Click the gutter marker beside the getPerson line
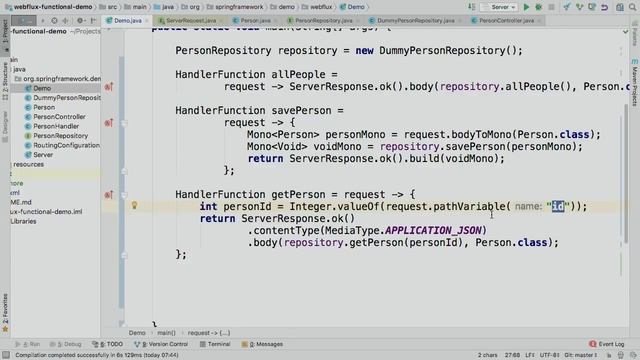This screenshot has width=640, height=360. [109, 195]
